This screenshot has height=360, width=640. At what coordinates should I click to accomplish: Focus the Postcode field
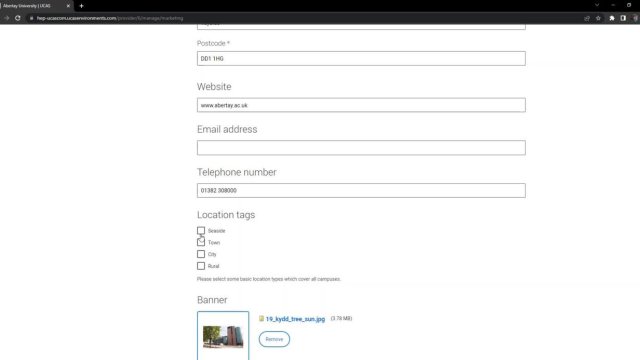[x=361, y=58]
